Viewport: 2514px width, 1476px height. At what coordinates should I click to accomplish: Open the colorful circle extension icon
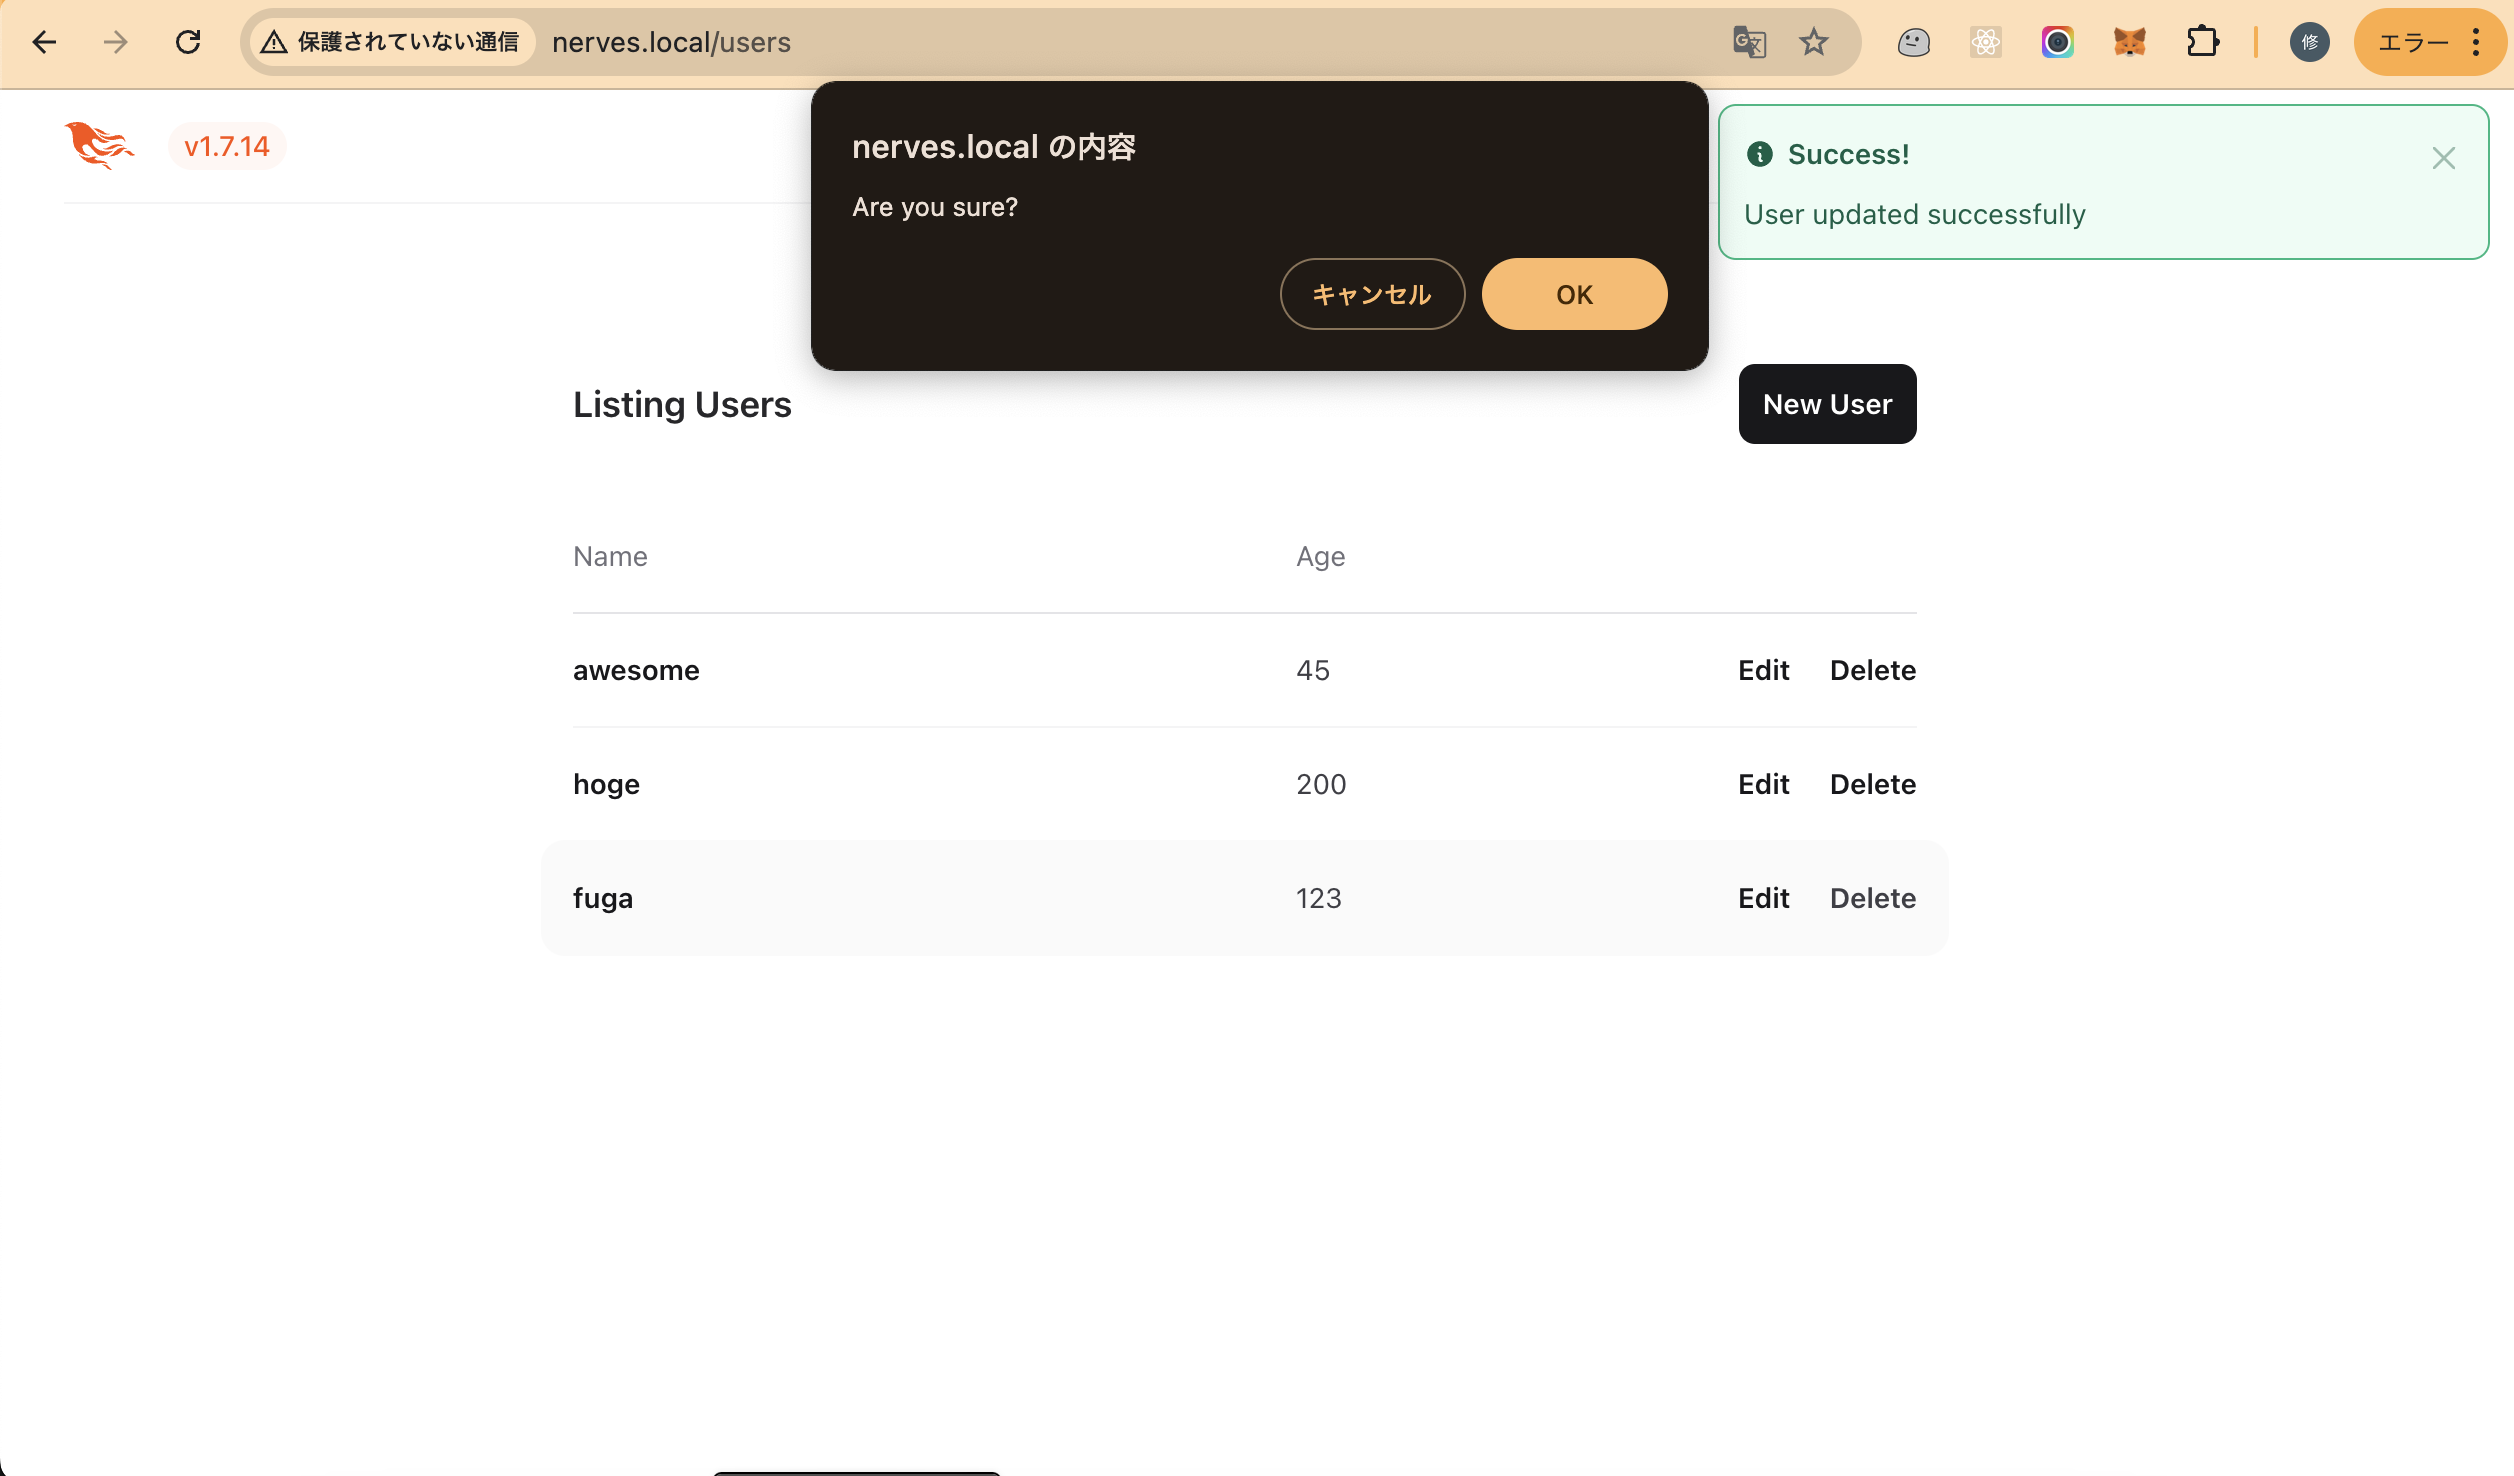pos(2057,42)
